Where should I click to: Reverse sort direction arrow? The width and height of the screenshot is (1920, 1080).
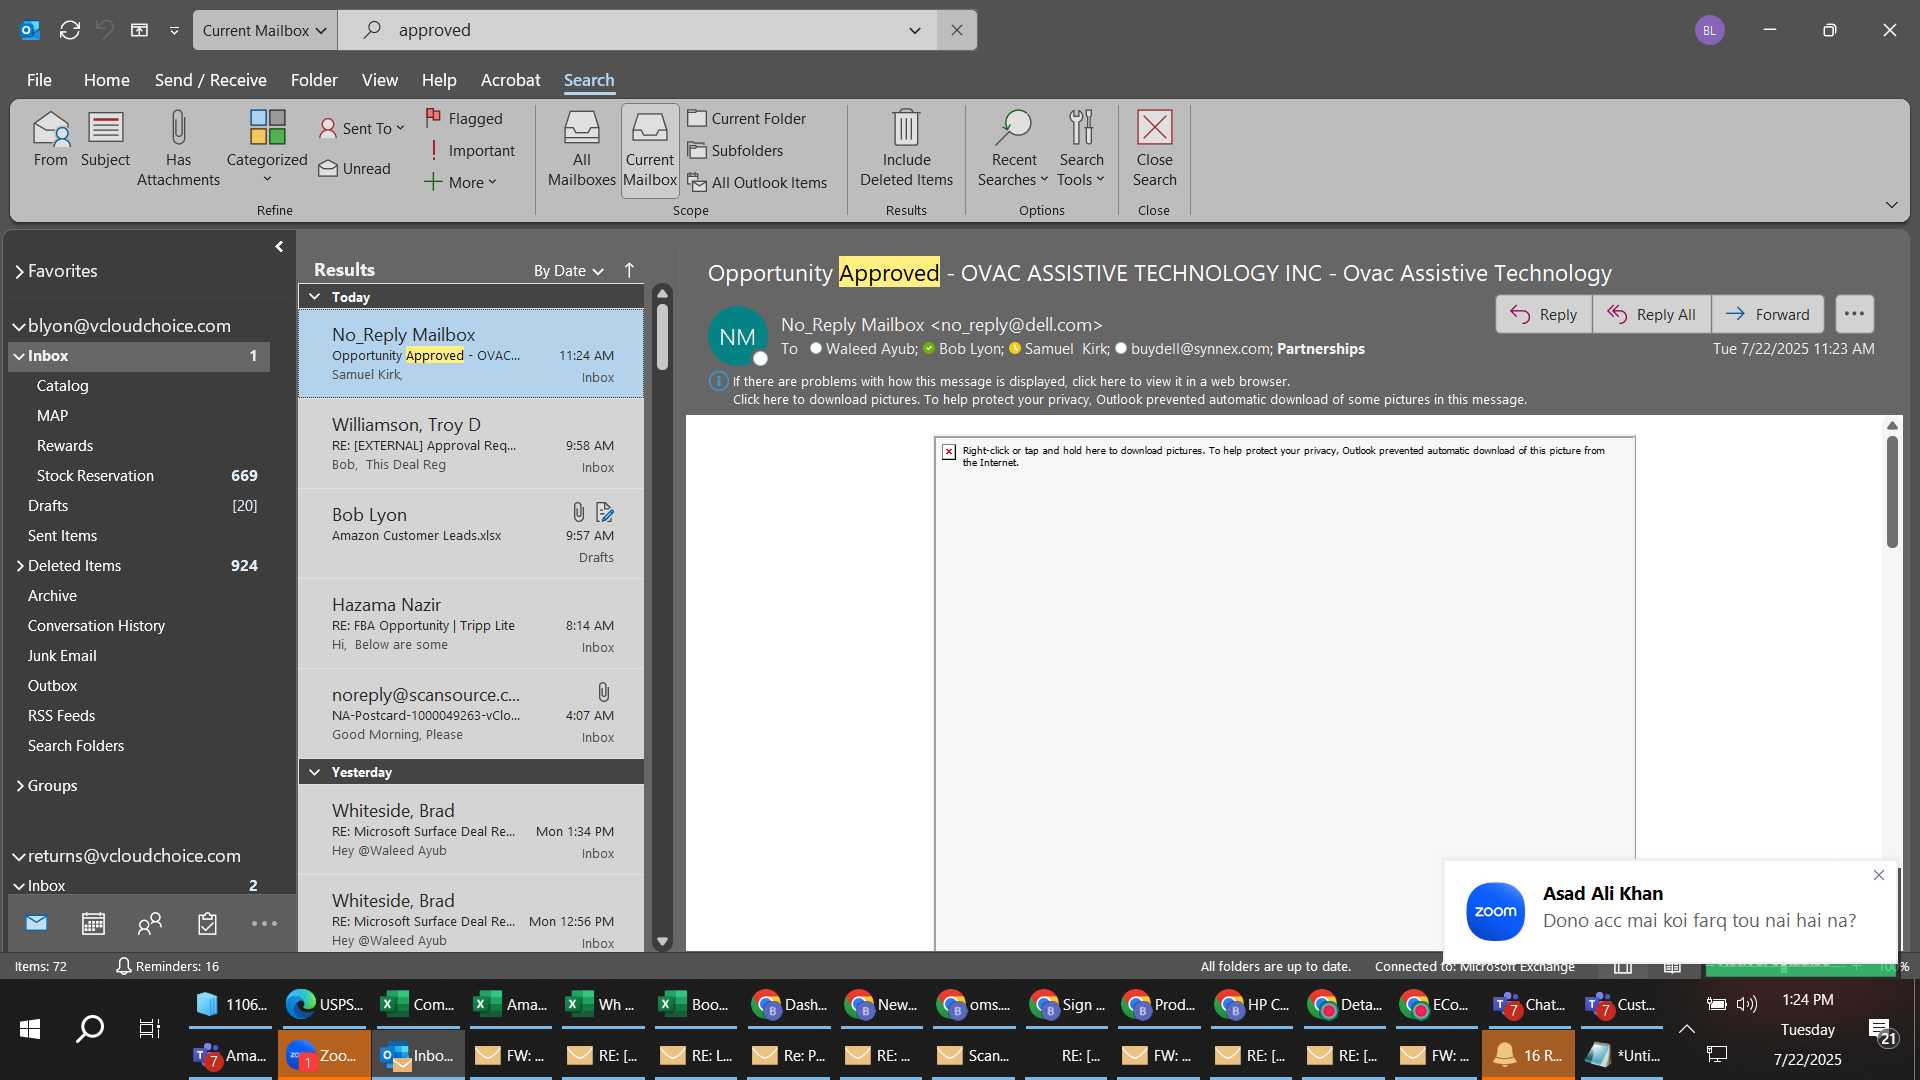629,270
